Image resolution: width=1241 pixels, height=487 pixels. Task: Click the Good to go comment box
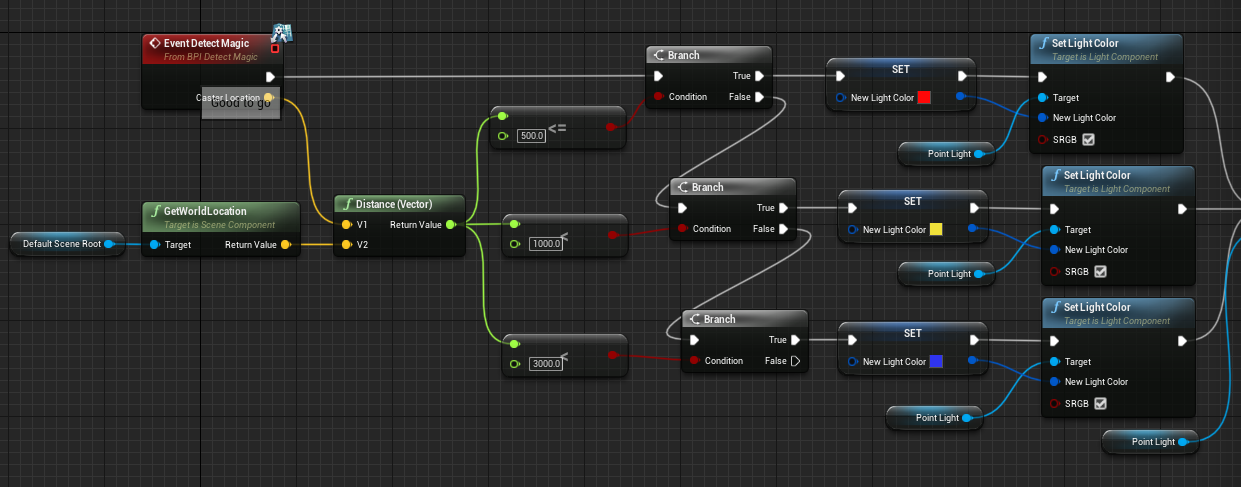point(241,103)
